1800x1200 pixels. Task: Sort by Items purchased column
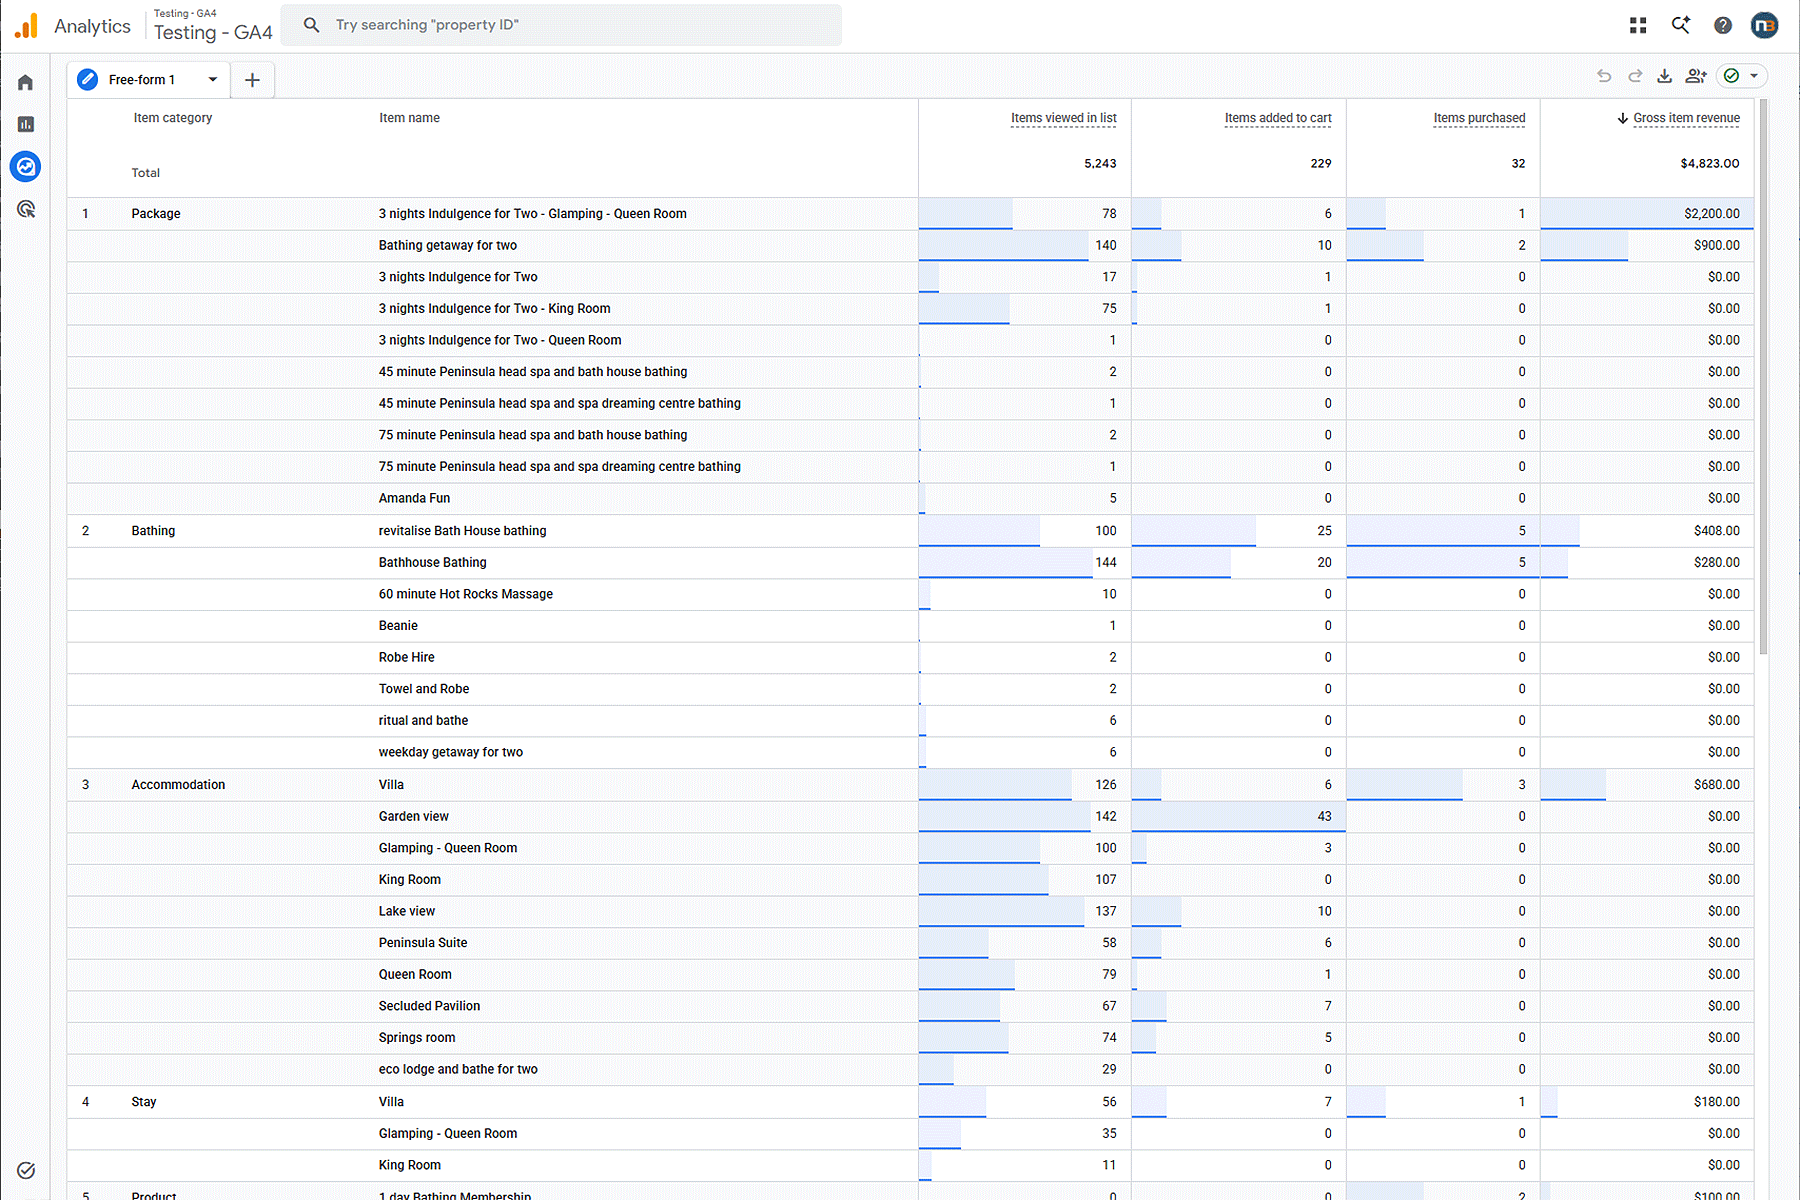(x=1479, y=118)
